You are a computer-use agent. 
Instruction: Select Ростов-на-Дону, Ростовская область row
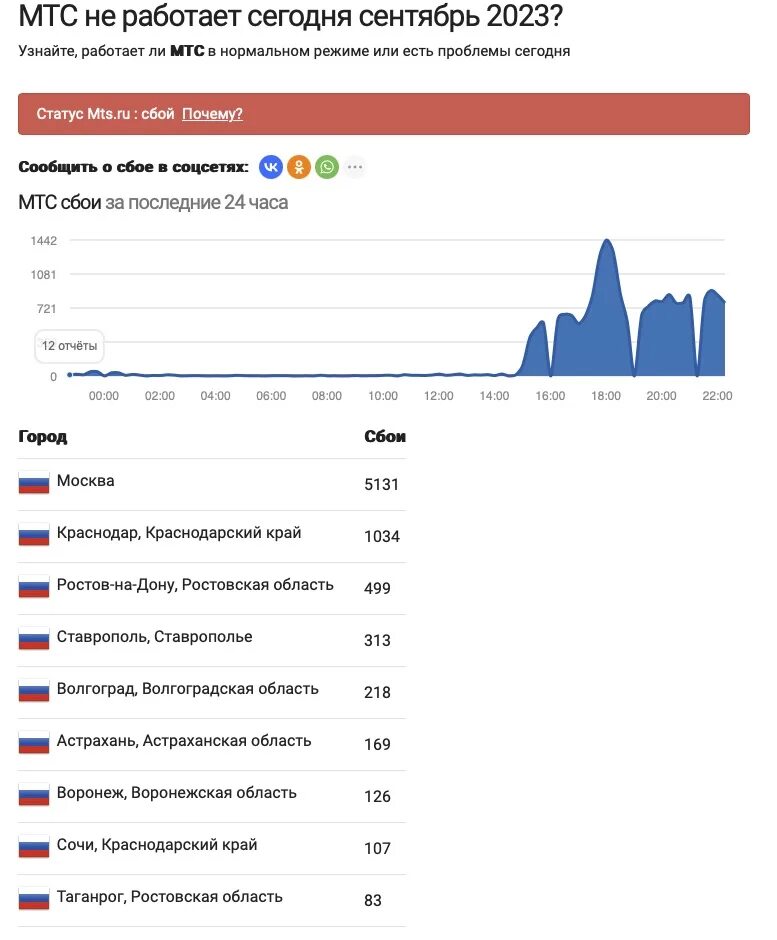pyautogui.click(x=212, y=588)
